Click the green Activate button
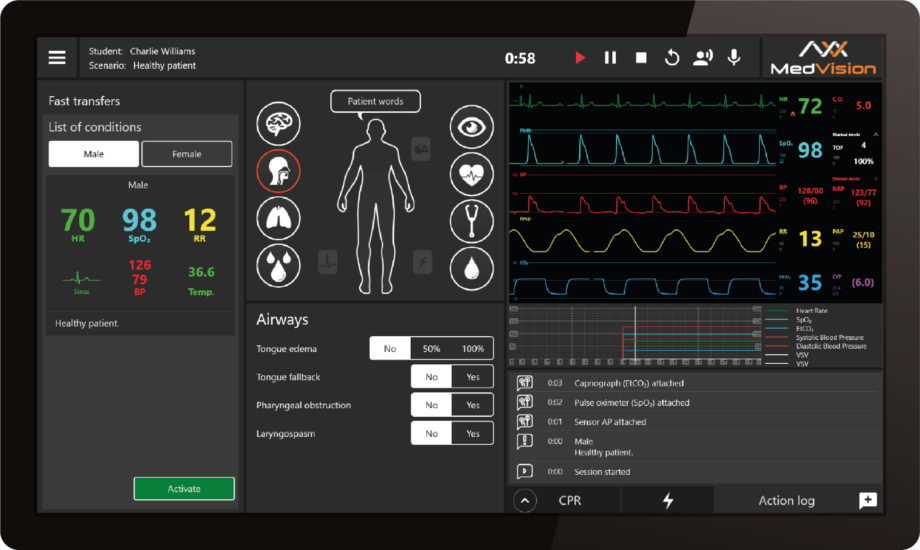This screenshot has width=920, height=550. coord(184,489)
